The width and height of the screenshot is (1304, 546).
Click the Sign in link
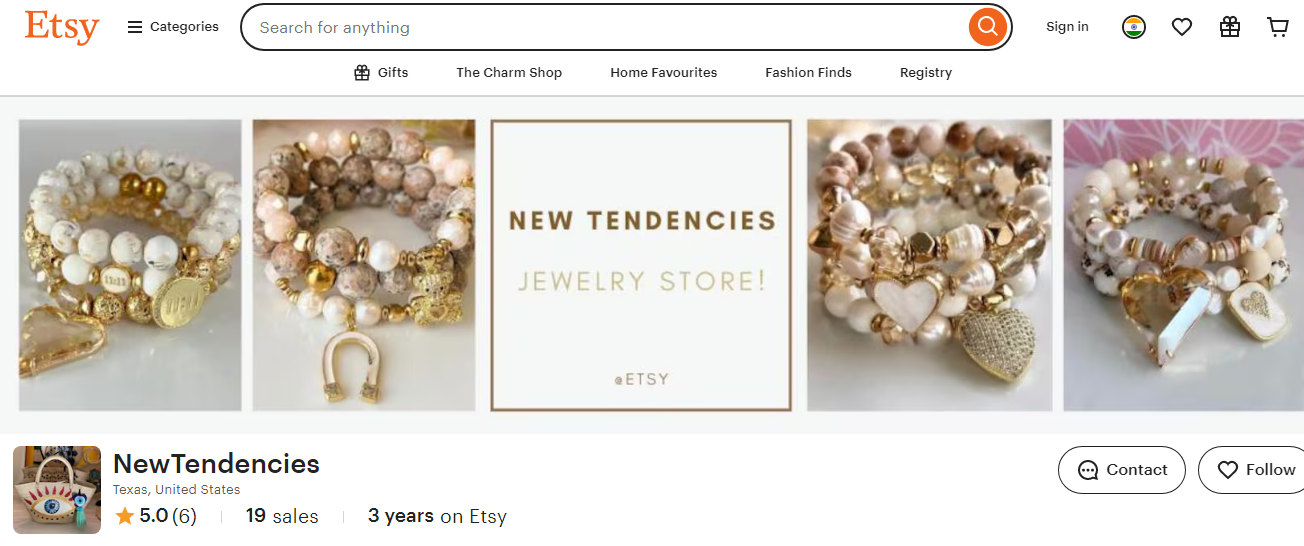click(1067, 27)
